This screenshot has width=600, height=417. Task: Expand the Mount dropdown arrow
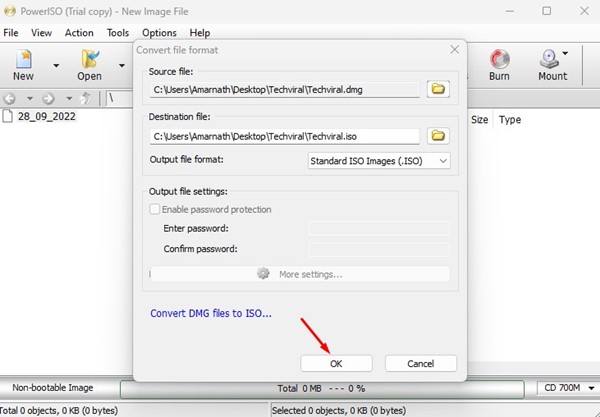(565, 54)
